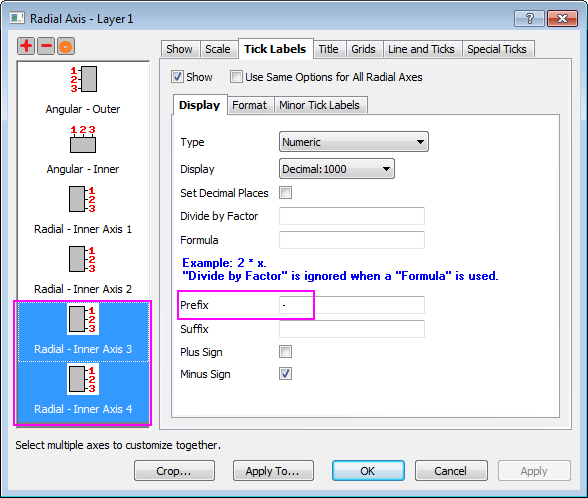Click the "Radial - Inner Axis 1" label
The image size is (588, 498).
pos(83,229)
